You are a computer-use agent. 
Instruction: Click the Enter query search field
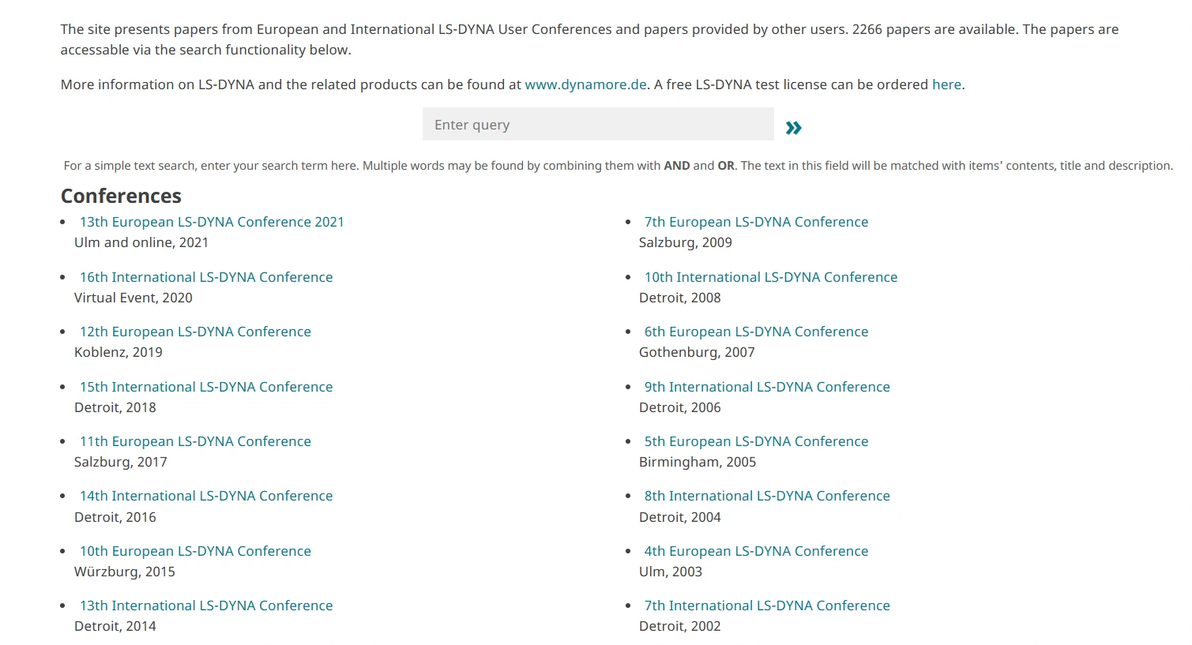tap(597, 125)
